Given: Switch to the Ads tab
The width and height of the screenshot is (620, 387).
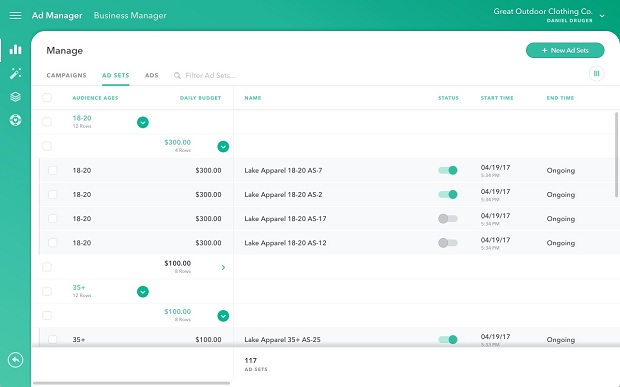Looking at the screenshot, I should tap(151, 75).
